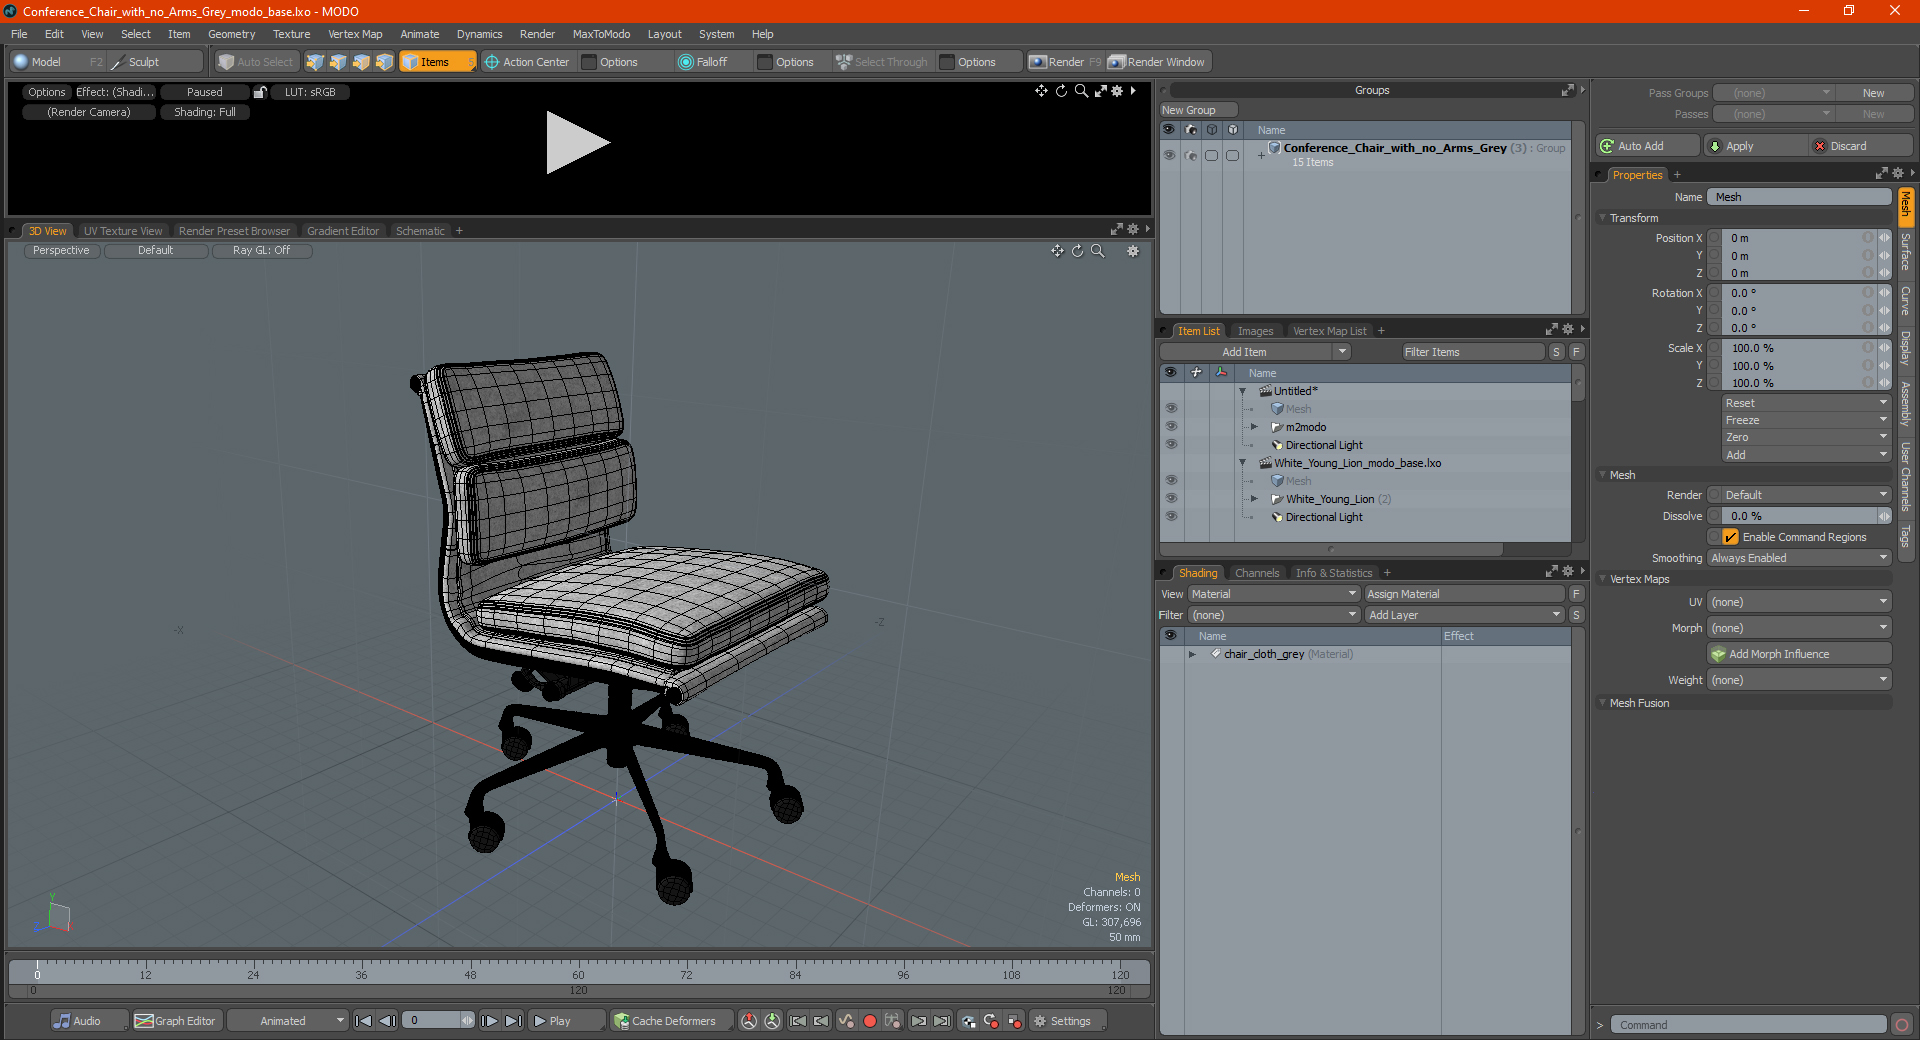The height and width of the screenshot is (1040, 1920).
Task: Click Add Morph Influence button
Action: 1799,654
